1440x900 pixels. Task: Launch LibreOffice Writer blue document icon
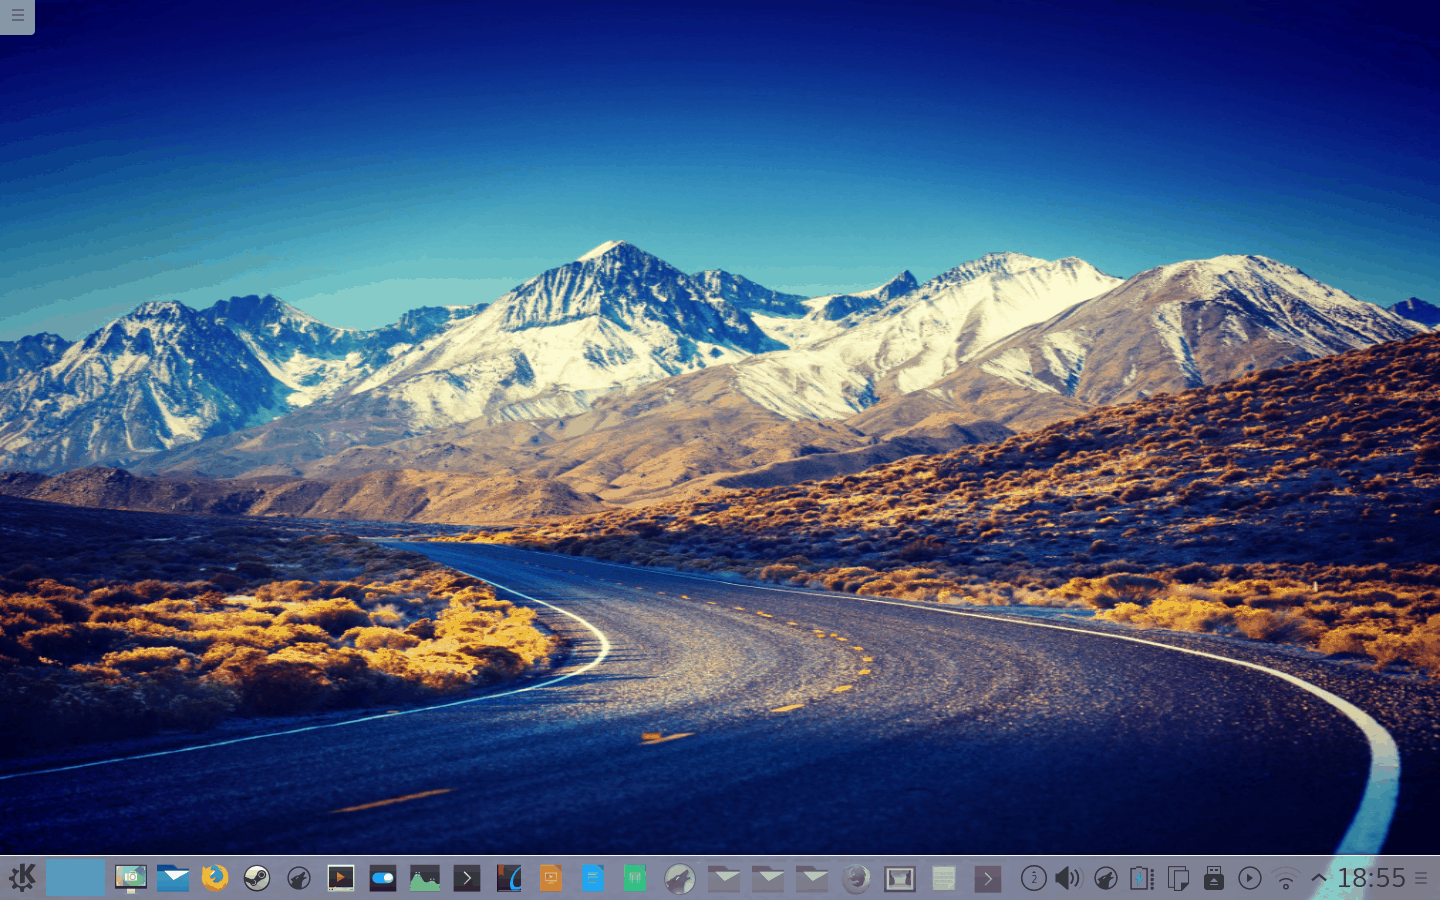pos(592,878)
